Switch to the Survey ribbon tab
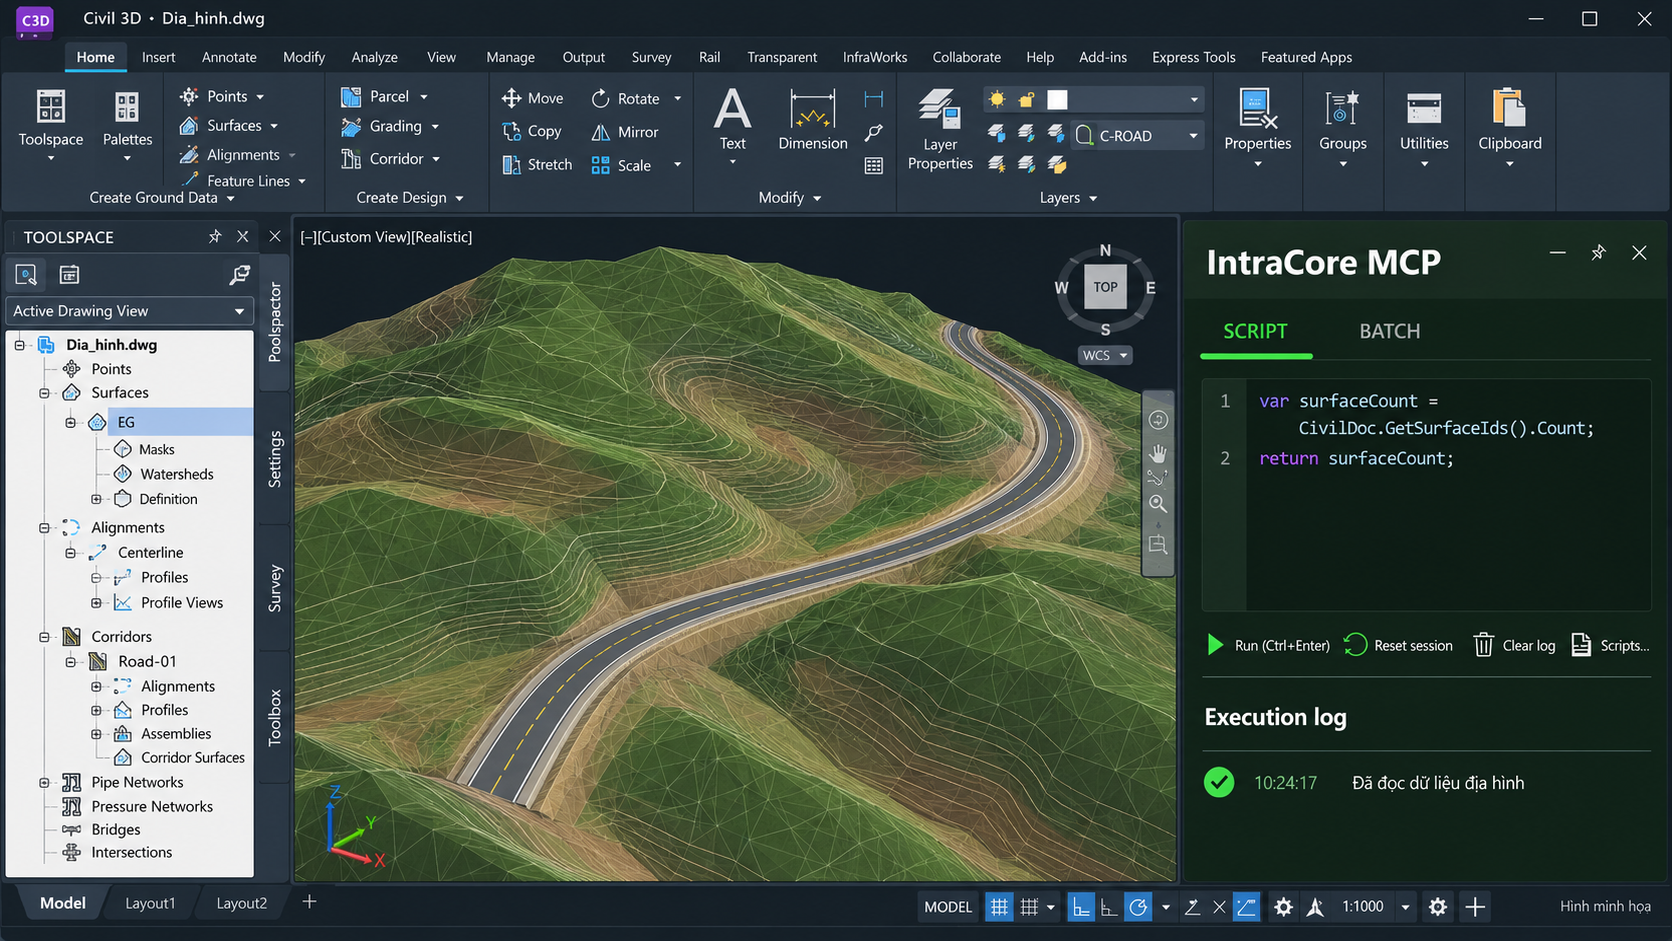Image resolution: width=1672 pixels, height=941 pixels. pyautogui.click(x=651, y=57)
